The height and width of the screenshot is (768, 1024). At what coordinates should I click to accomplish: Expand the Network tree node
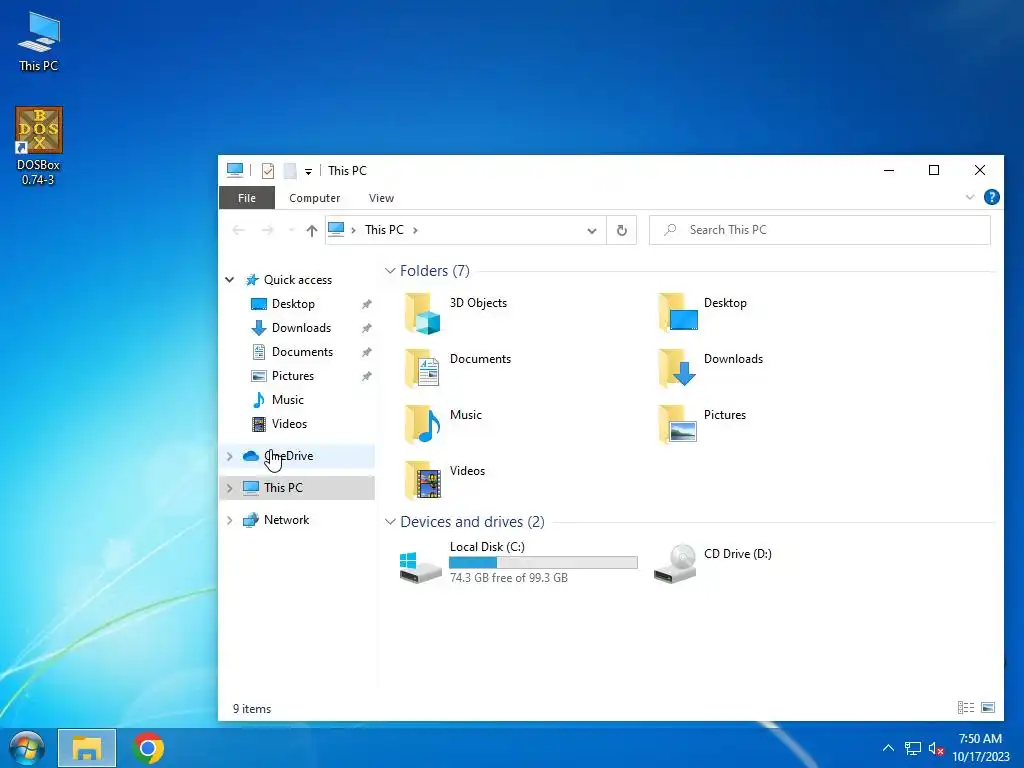pos(230,520)
